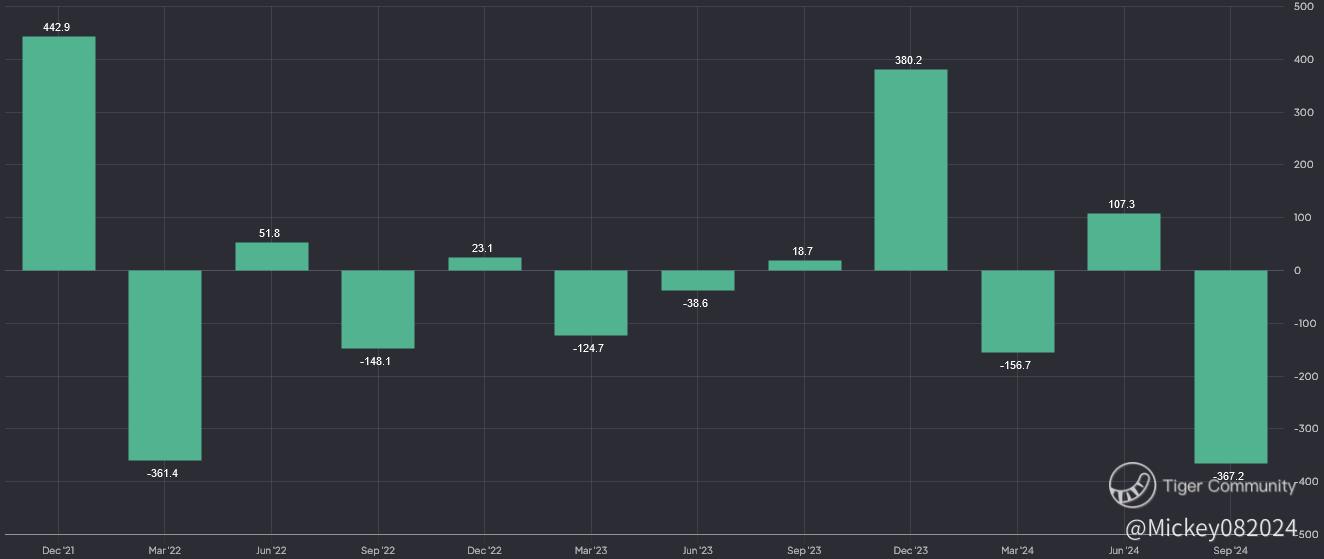Select the Jun '24 bar valued 107.3

1124,242
